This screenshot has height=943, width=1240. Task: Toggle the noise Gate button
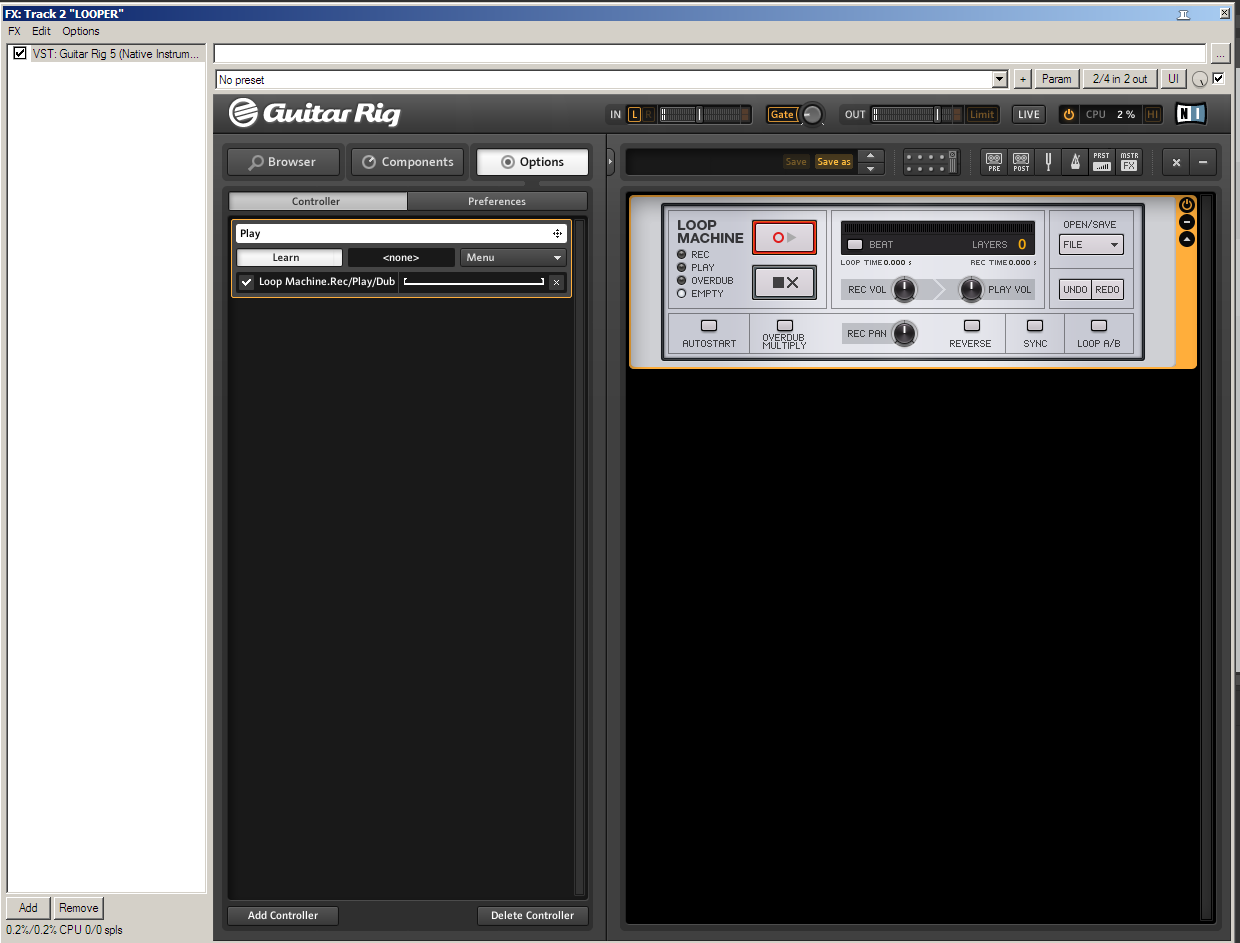tap(782, 114)
